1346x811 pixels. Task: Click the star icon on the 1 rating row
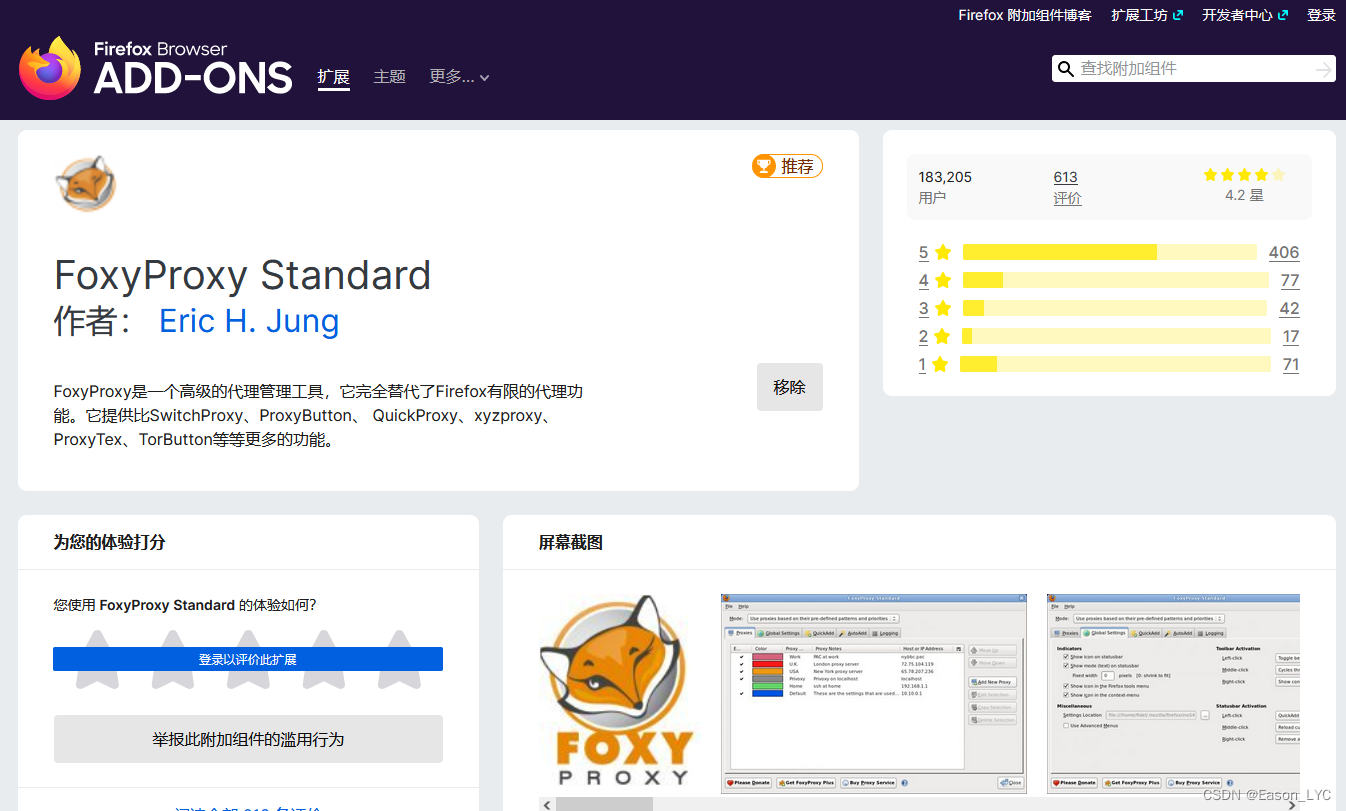pos(939,364)
